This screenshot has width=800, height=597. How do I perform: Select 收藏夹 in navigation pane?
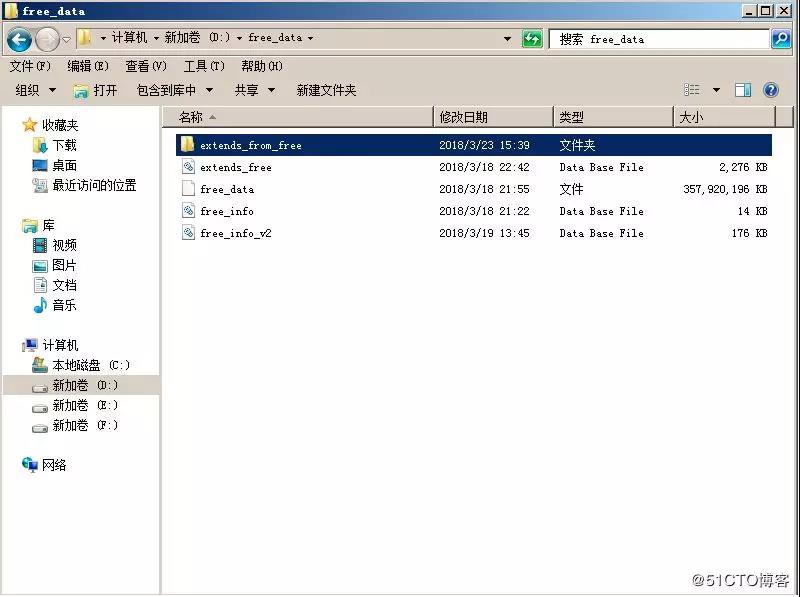tap(60, 125)
